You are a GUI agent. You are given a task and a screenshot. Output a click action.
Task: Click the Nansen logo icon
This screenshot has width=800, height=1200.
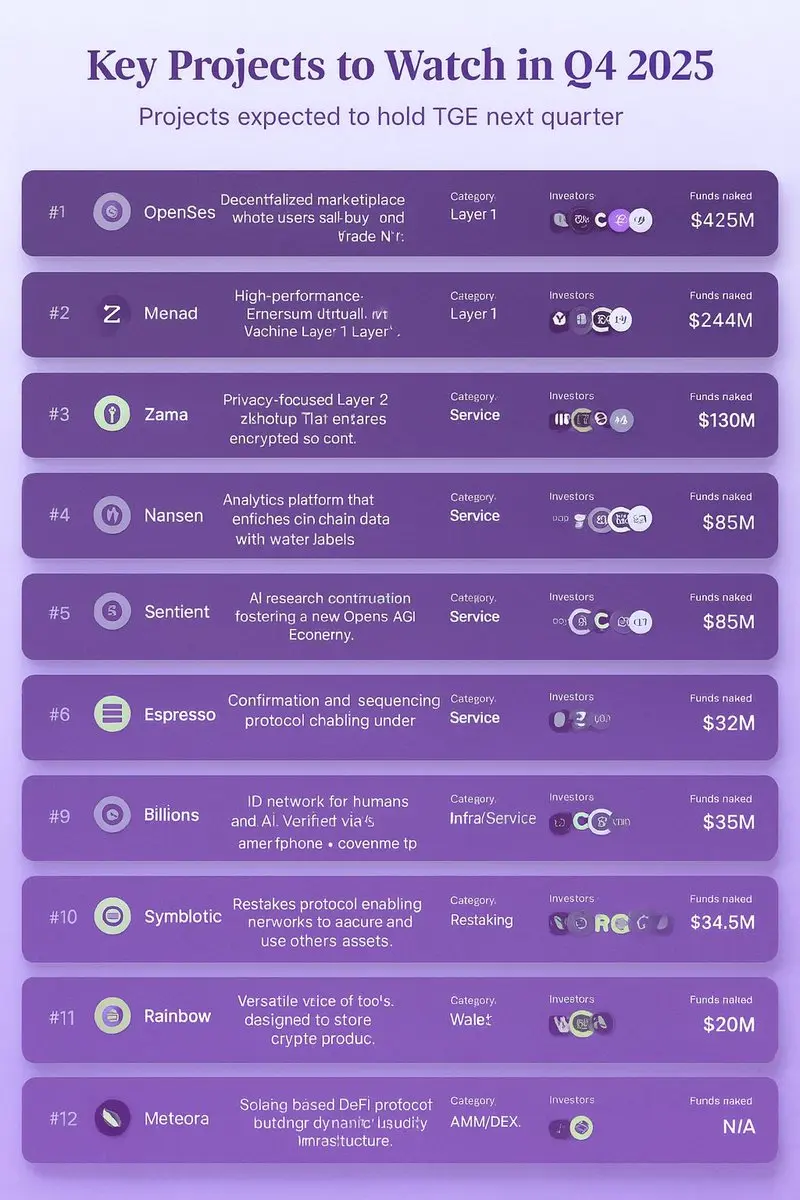tap(112, 515)
